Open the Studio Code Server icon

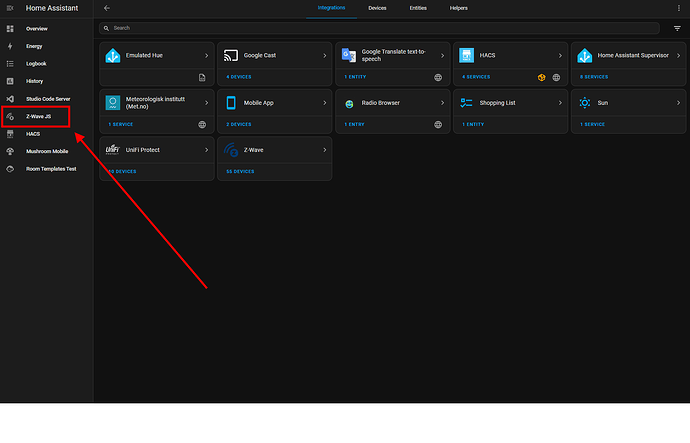[10, 99]
